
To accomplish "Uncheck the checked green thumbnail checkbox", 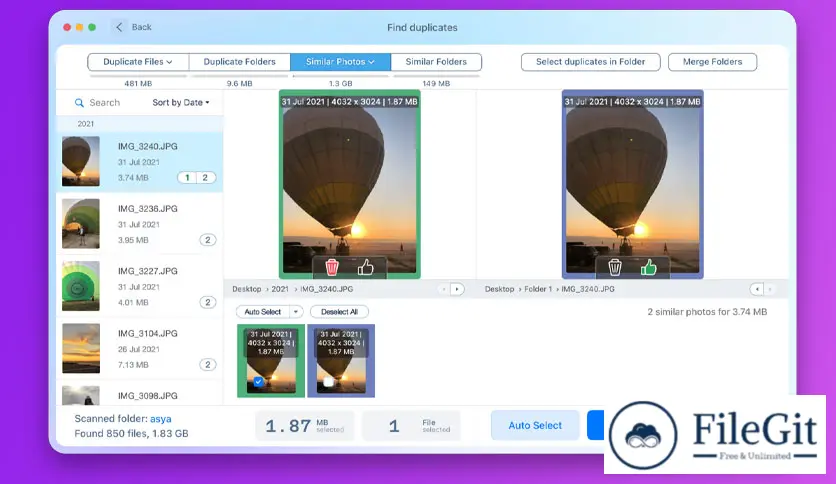I will click(259, 382).
